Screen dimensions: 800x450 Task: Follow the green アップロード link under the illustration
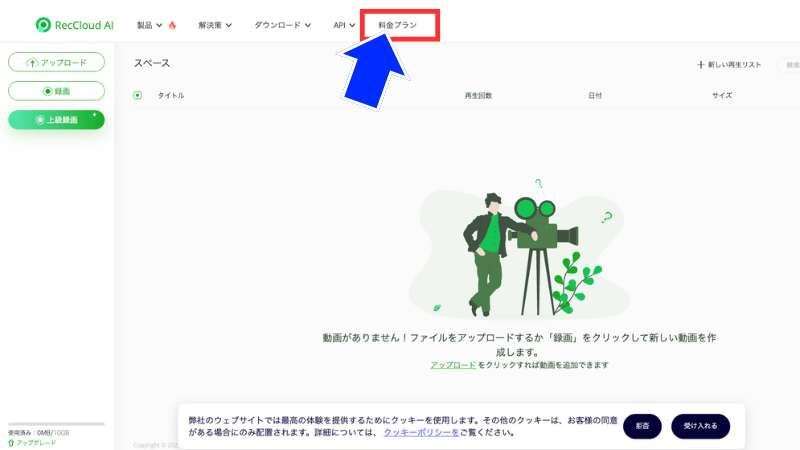pyautogui.click(x=453, y=365)
